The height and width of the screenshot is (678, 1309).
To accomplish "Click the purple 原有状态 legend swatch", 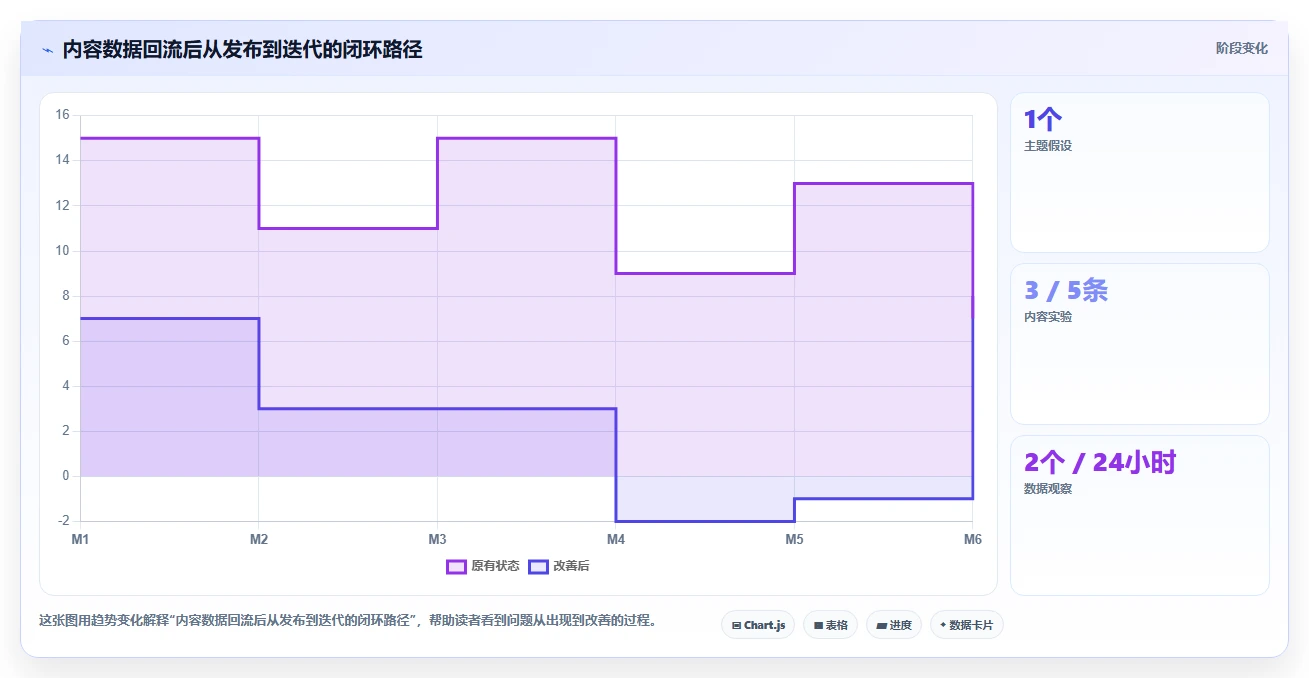I will (x=456, y=566).
